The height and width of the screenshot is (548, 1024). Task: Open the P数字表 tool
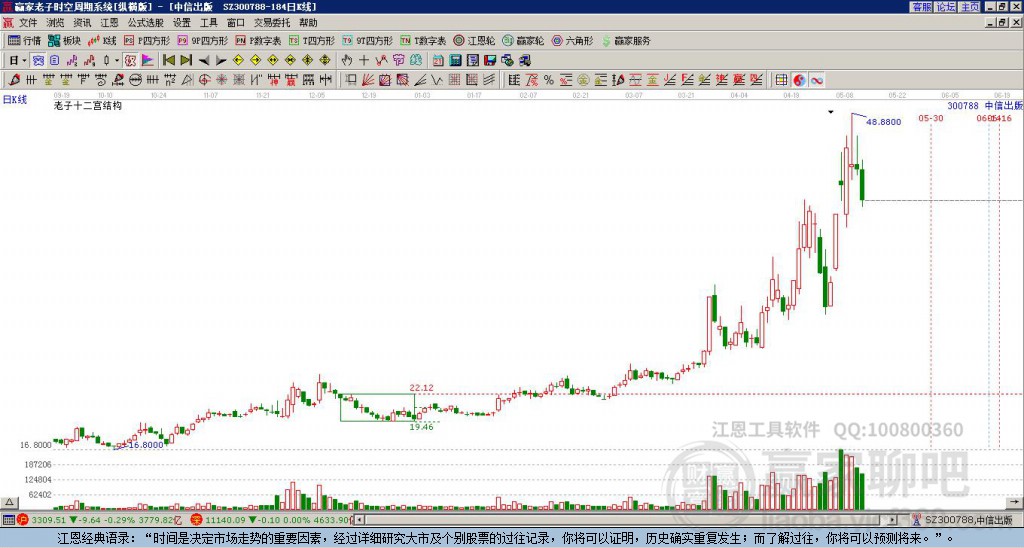[259, 40]
